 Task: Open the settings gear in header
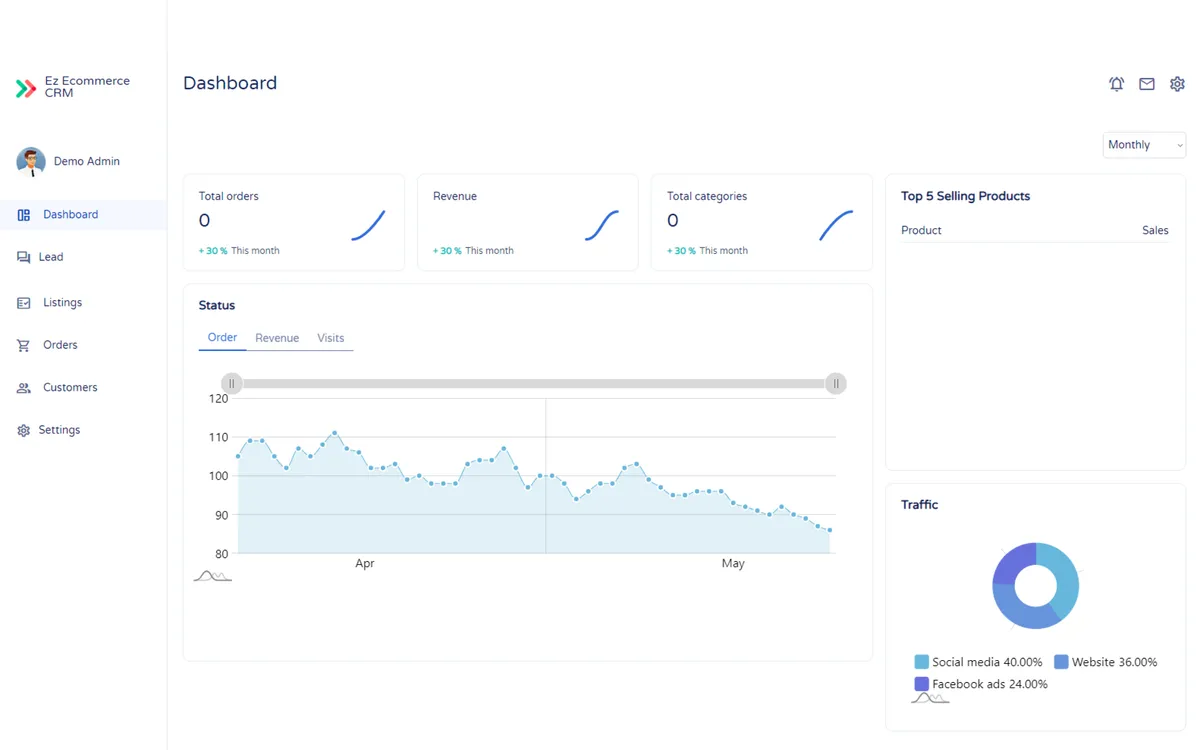(x=1177, y=84)
